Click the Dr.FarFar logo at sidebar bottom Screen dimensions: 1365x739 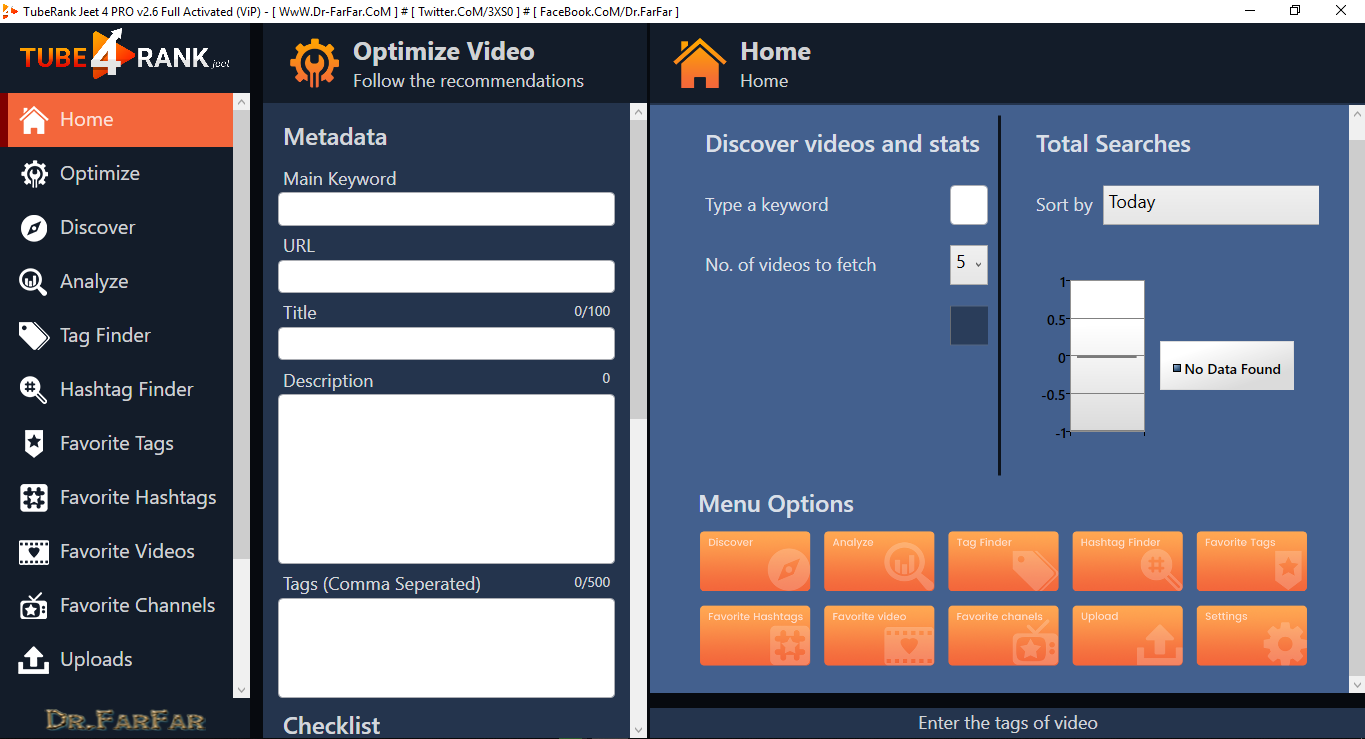125,720
